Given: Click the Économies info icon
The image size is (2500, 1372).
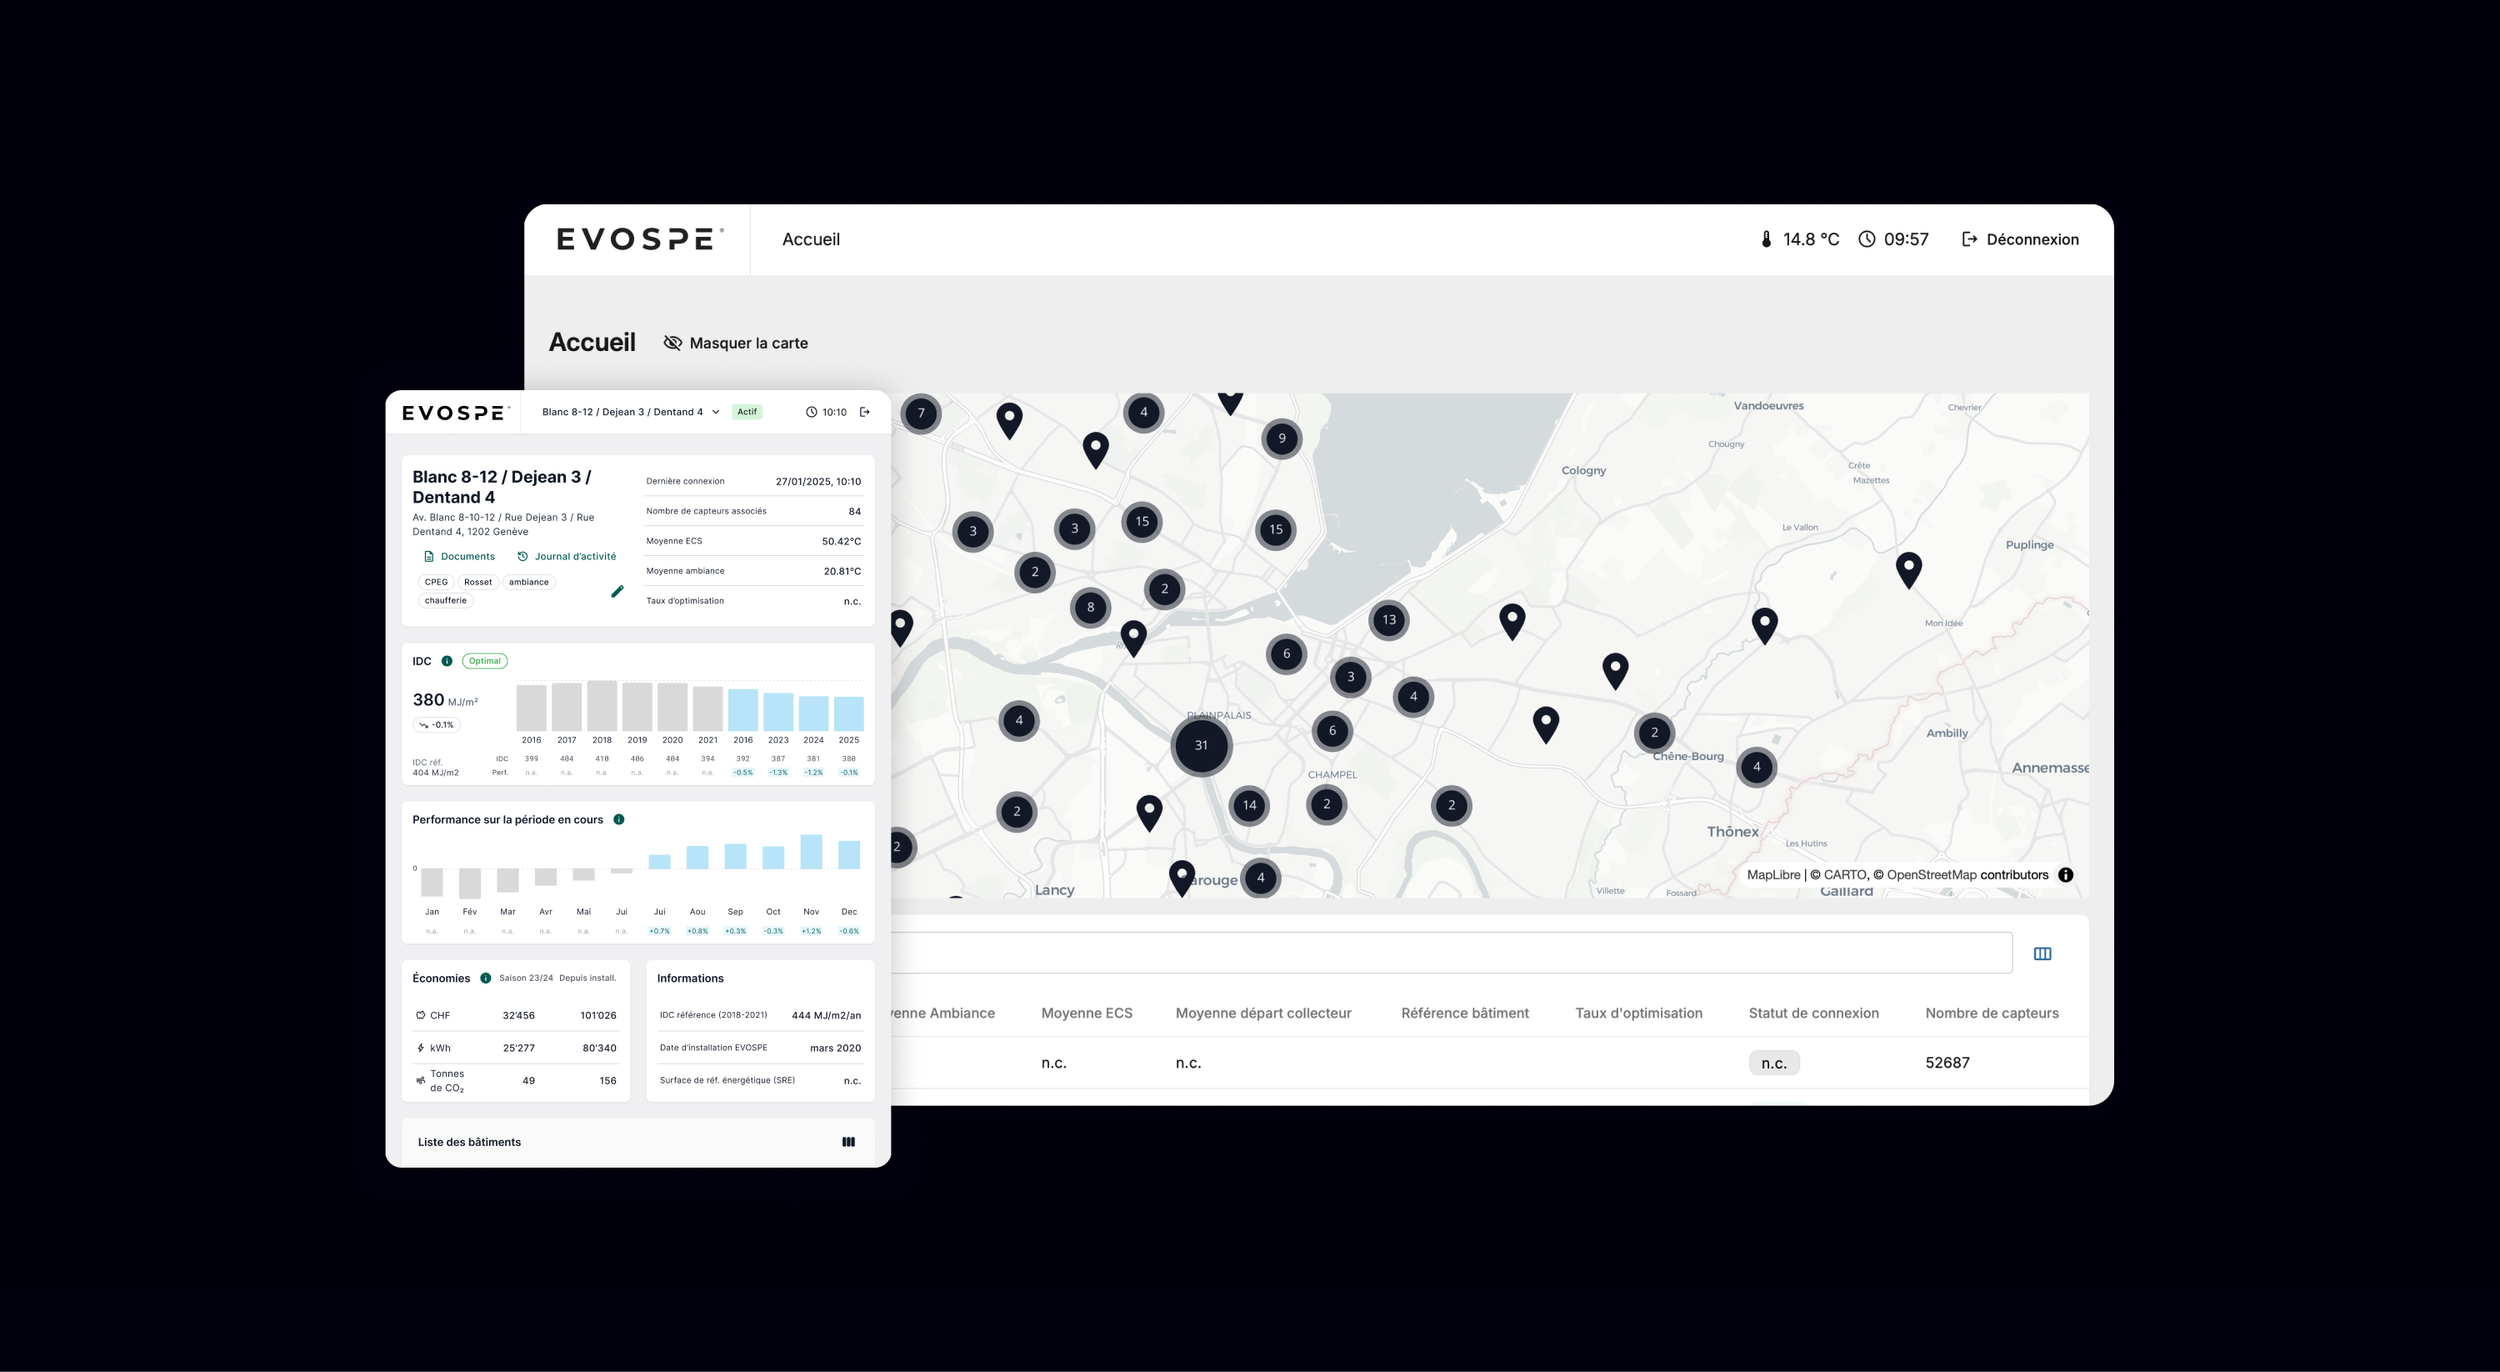Looking at the screenshot, I should pos(485,978).
